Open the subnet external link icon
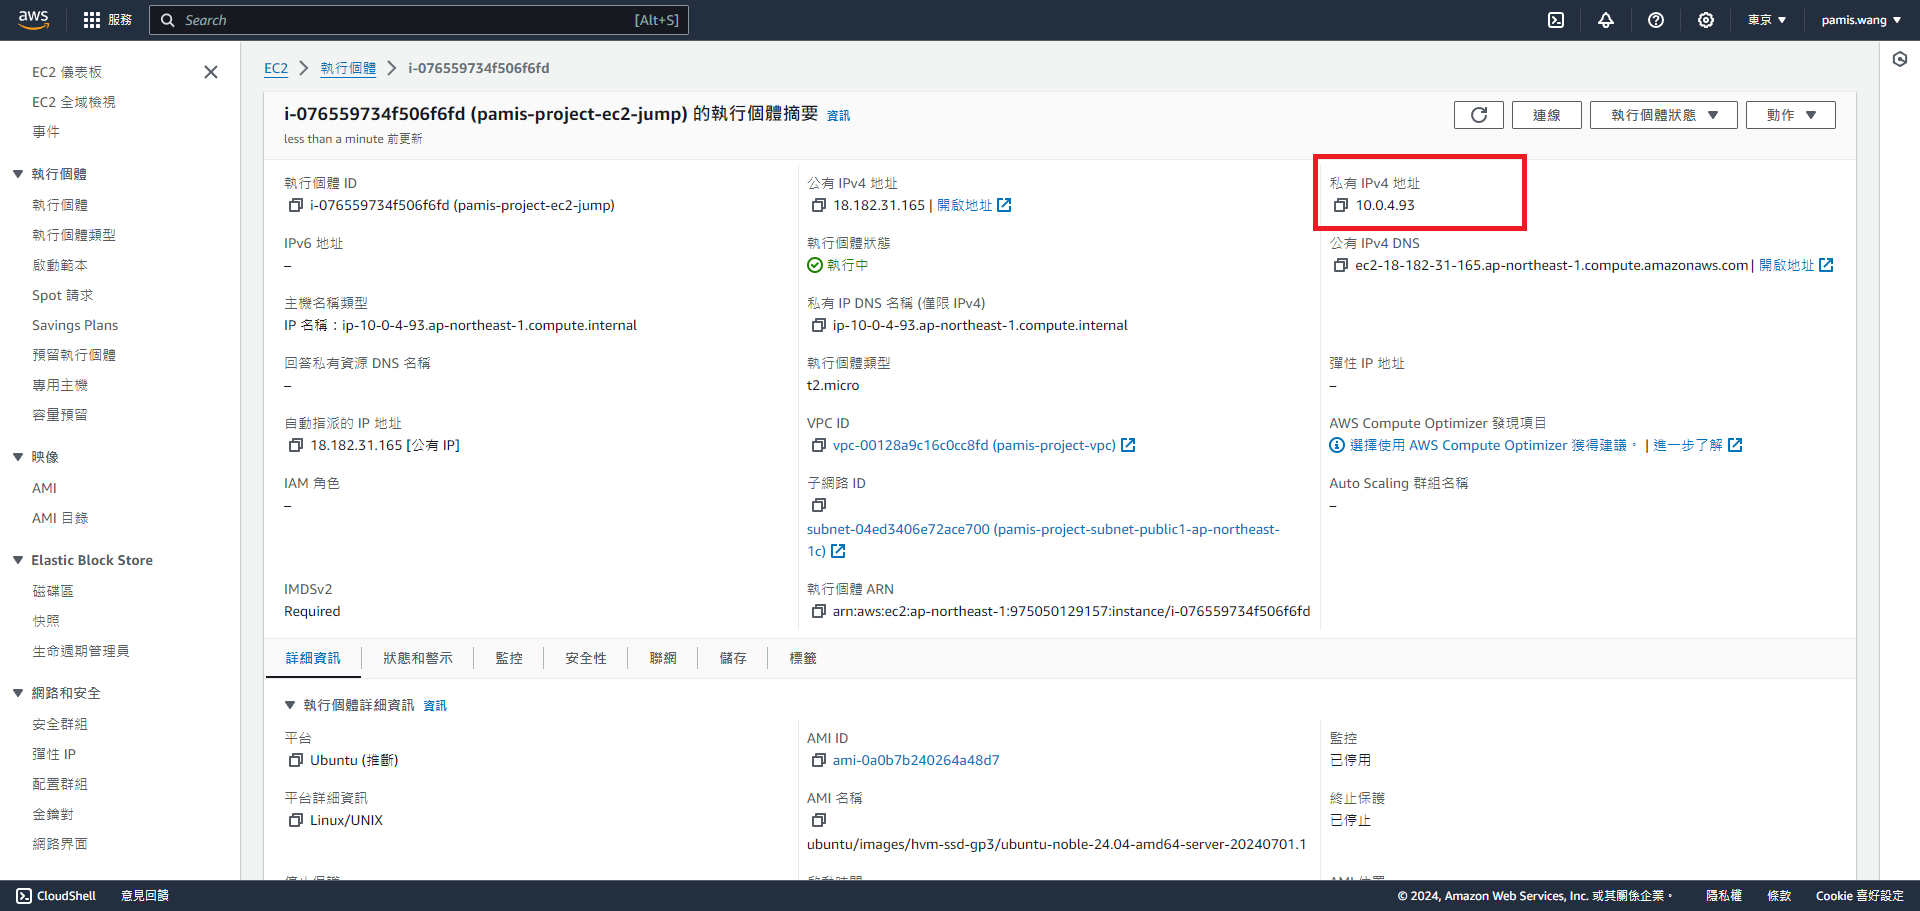 [x=838, y=551]
